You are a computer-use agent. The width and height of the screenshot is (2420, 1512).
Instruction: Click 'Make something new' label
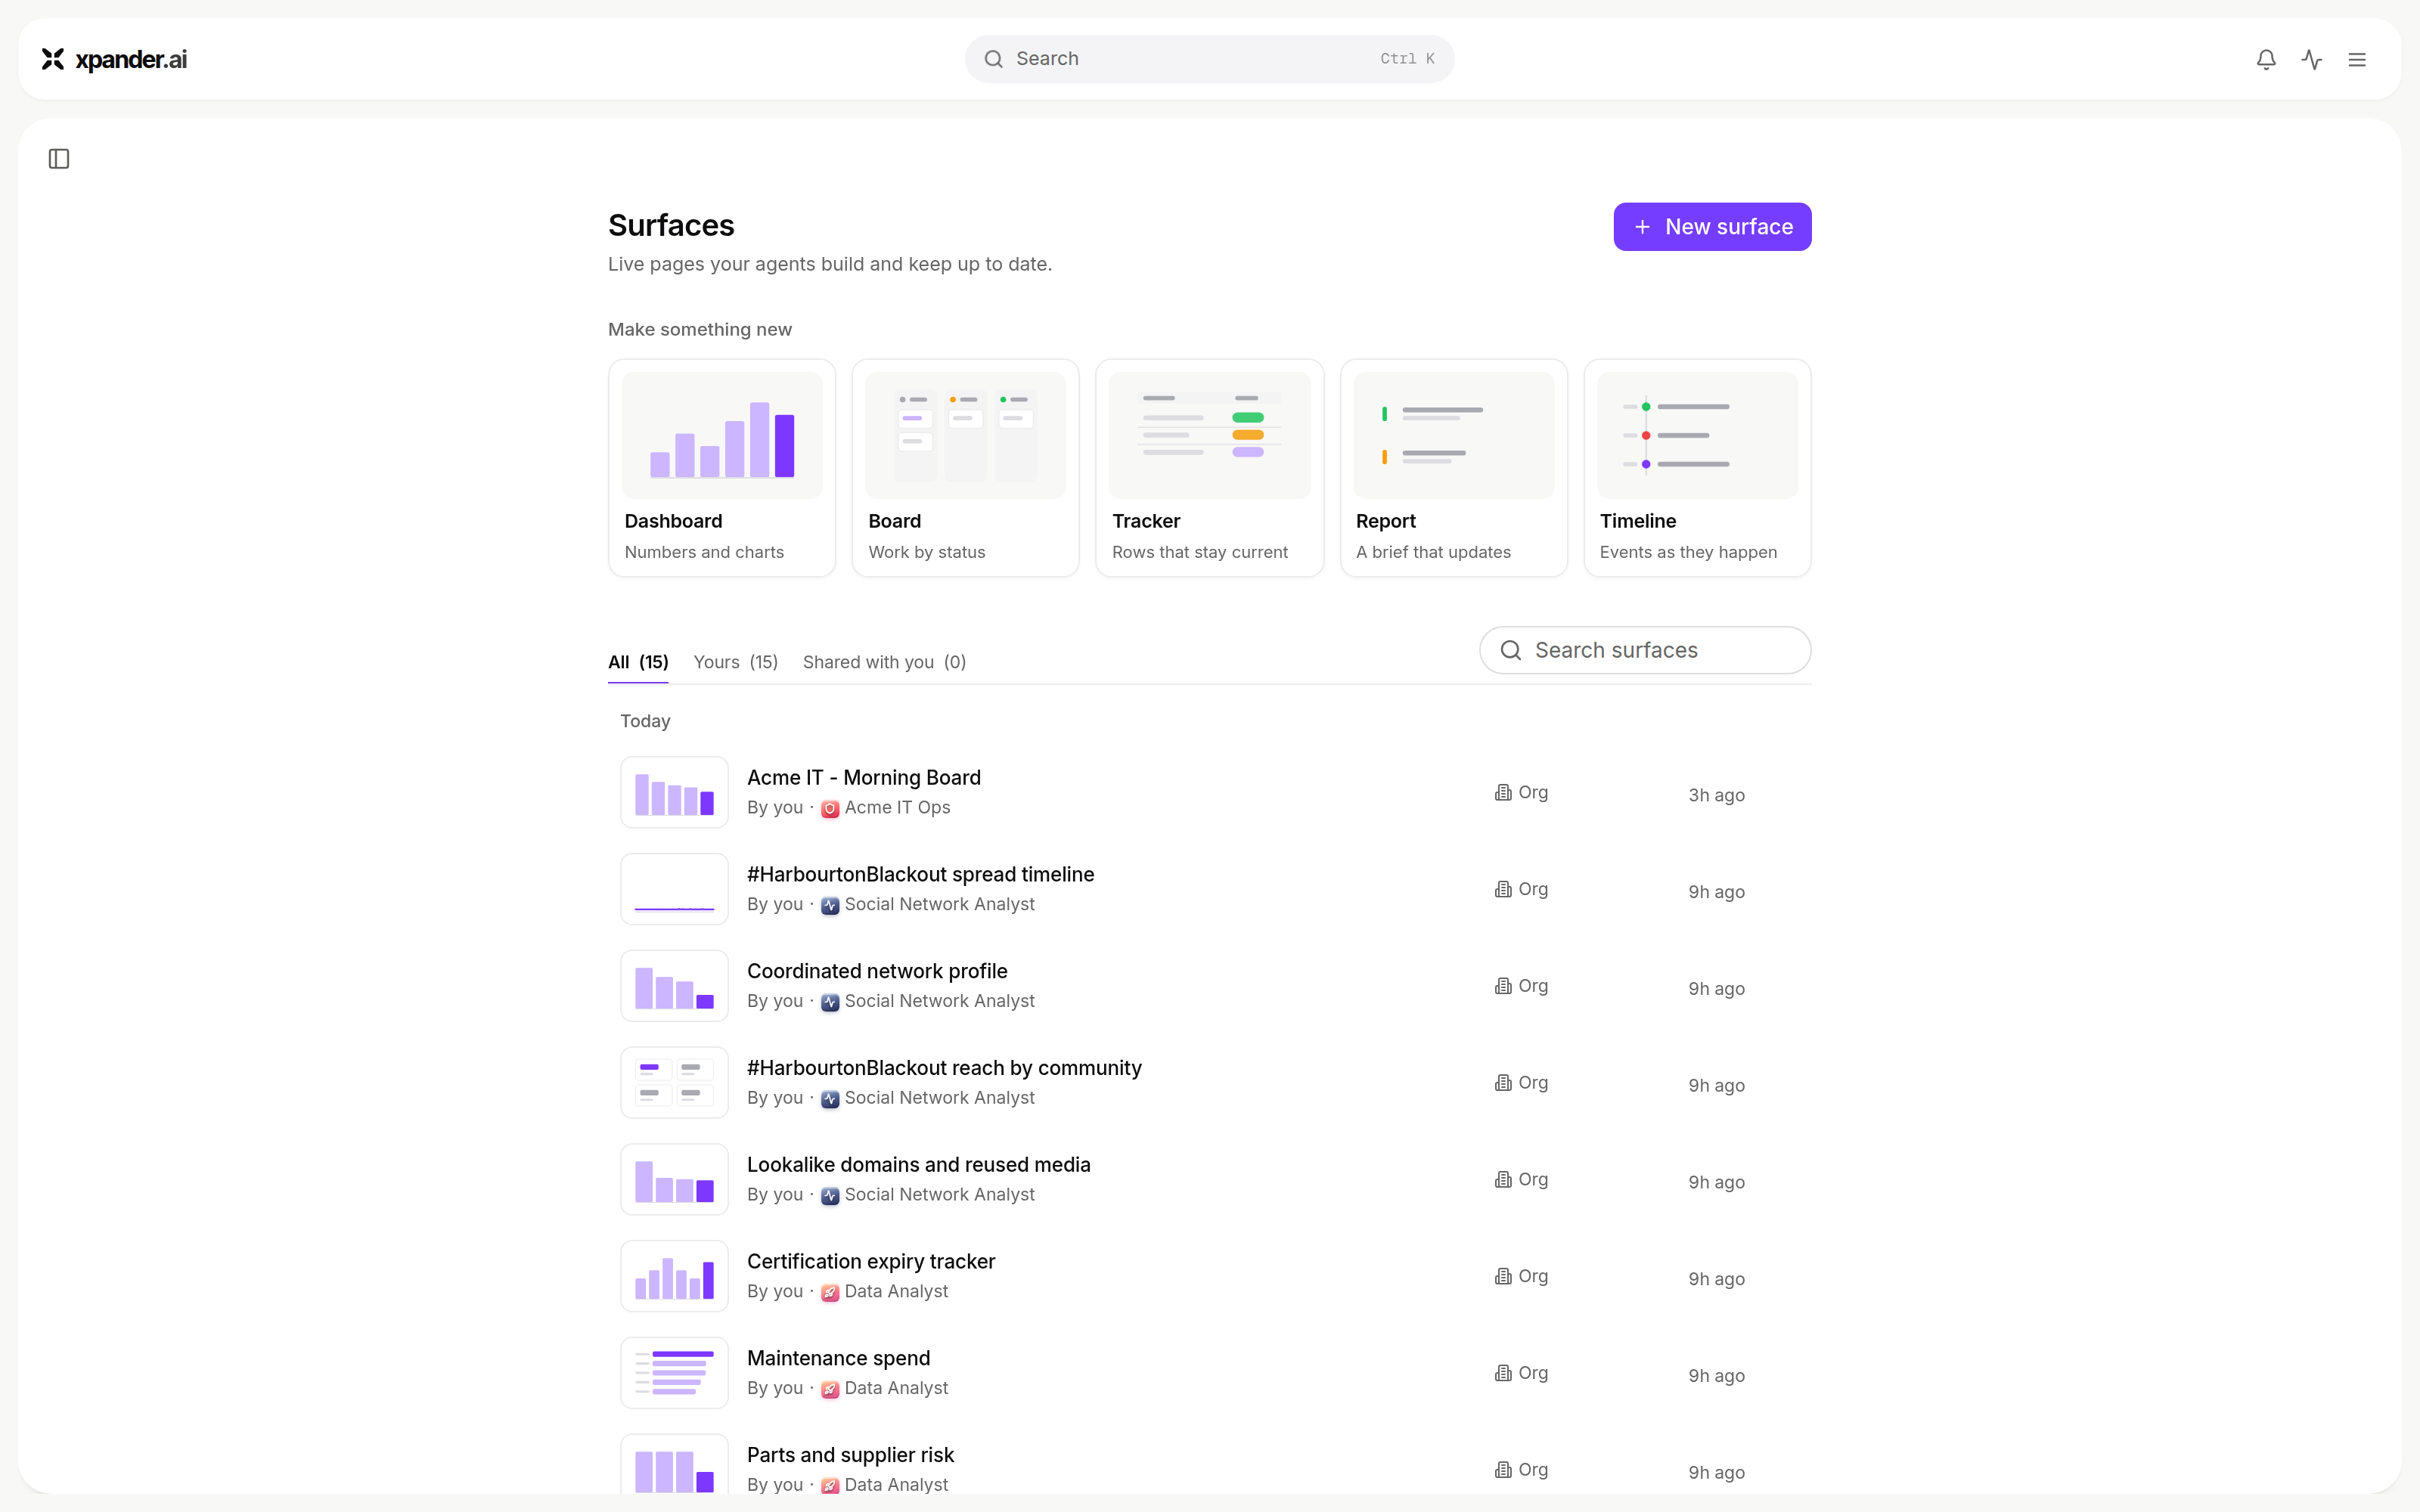700,329
